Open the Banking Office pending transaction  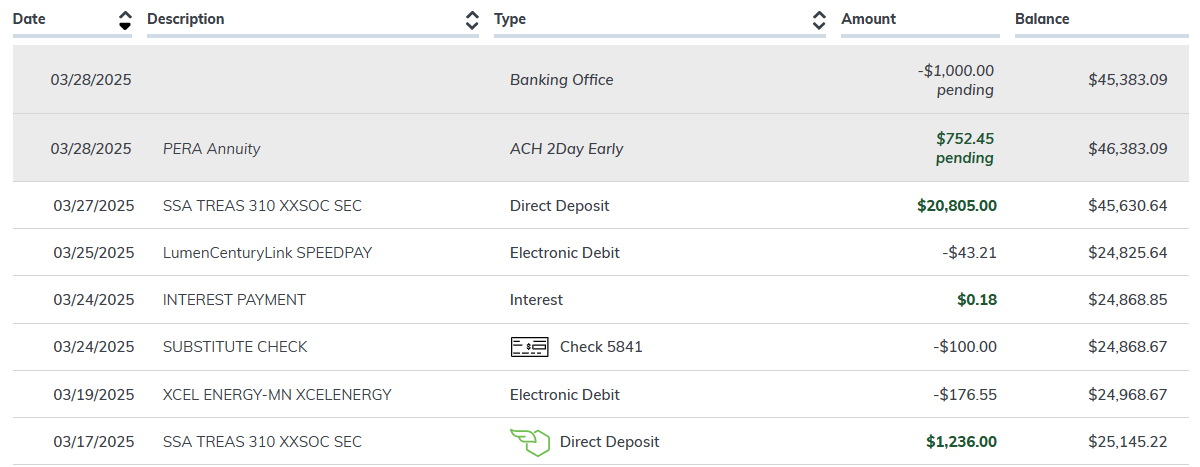tap(561, 80)
